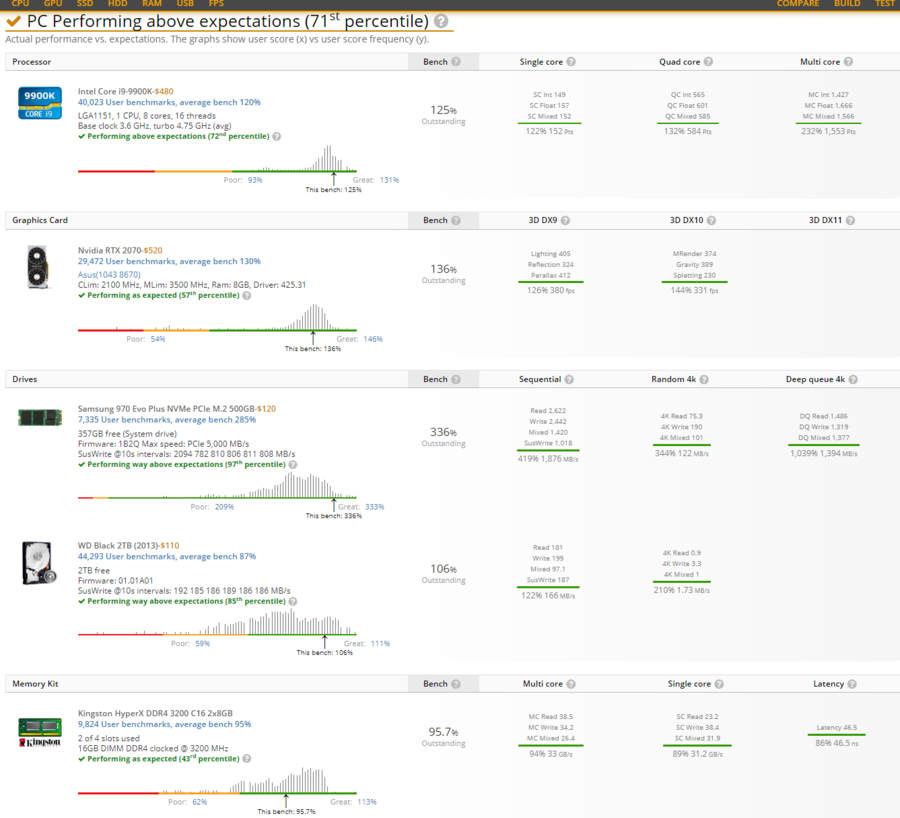900x818 pixels.
Task: Open the SSD tab in top navigation
Action: click(x=85, y=3)
